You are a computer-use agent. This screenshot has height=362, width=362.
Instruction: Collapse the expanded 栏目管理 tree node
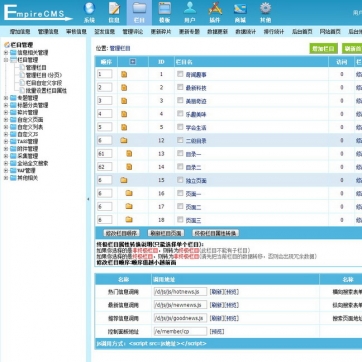click(6, 60)
